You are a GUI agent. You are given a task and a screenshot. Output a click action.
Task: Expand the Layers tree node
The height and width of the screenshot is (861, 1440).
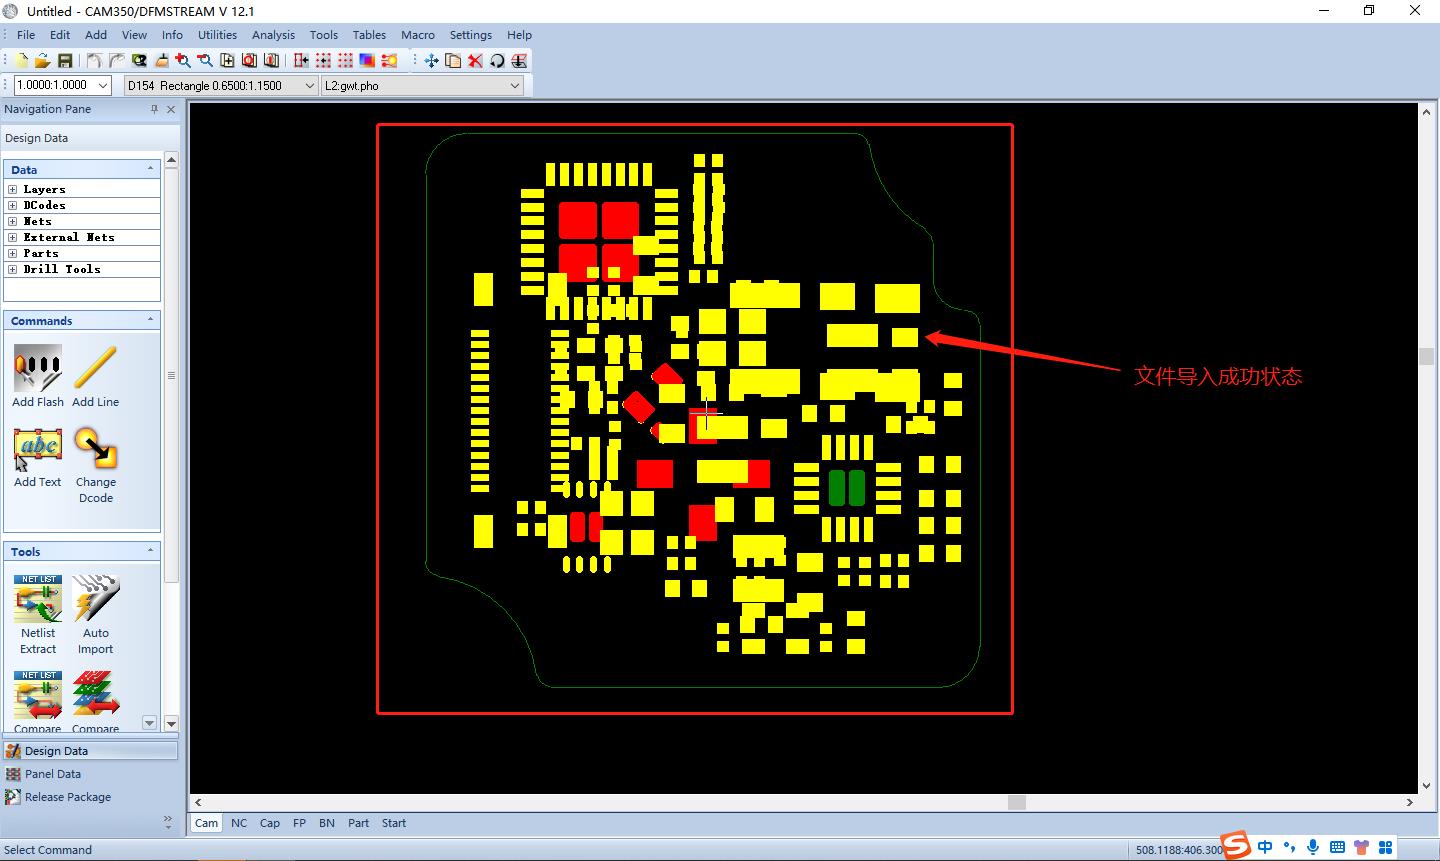pos(12,189)
